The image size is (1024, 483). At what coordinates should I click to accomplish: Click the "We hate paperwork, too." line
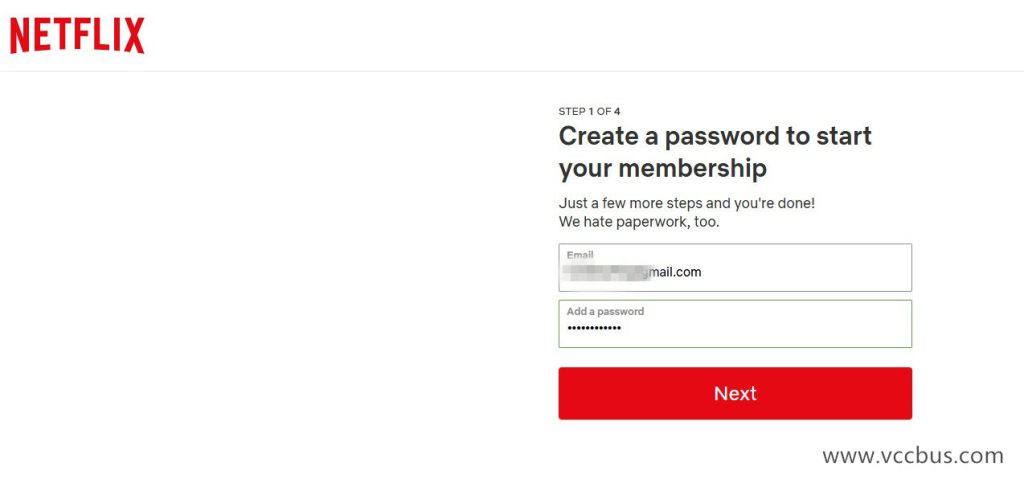click(638, 221)
